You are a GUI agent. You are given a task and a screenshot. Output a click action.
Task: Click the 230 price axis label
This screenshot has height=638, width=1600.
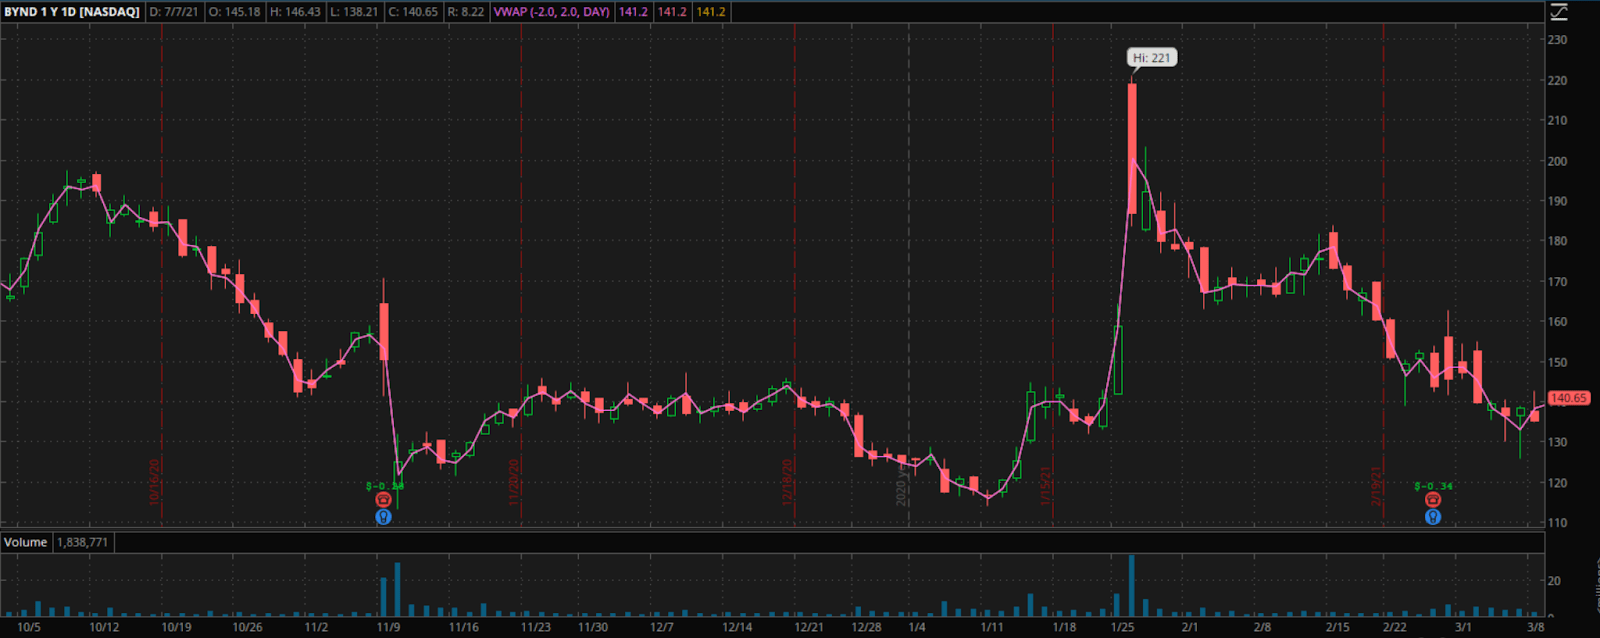tap(1557, 40)
